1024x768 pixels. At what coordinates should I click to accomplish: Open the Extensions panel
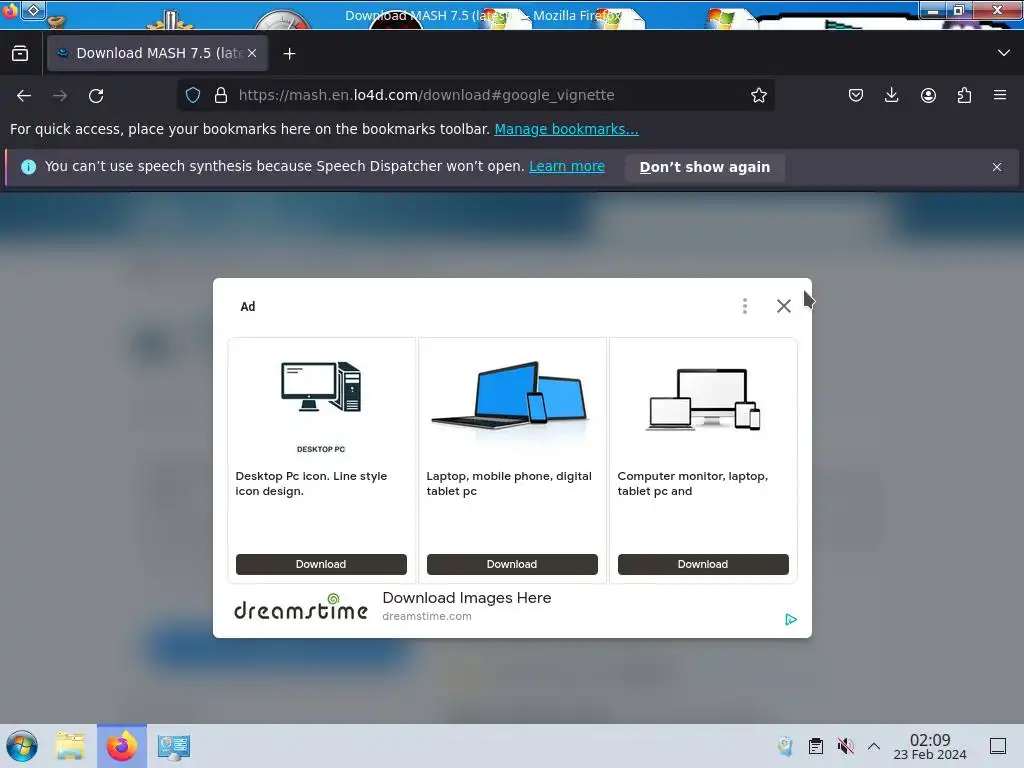tap(964, 95)
